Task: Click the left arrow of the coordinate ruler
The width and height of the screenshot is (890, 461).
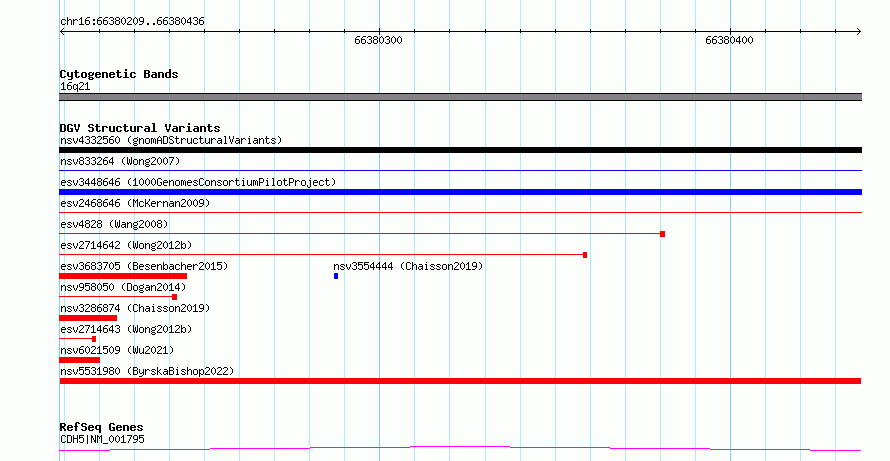Action: click(62, 32)
